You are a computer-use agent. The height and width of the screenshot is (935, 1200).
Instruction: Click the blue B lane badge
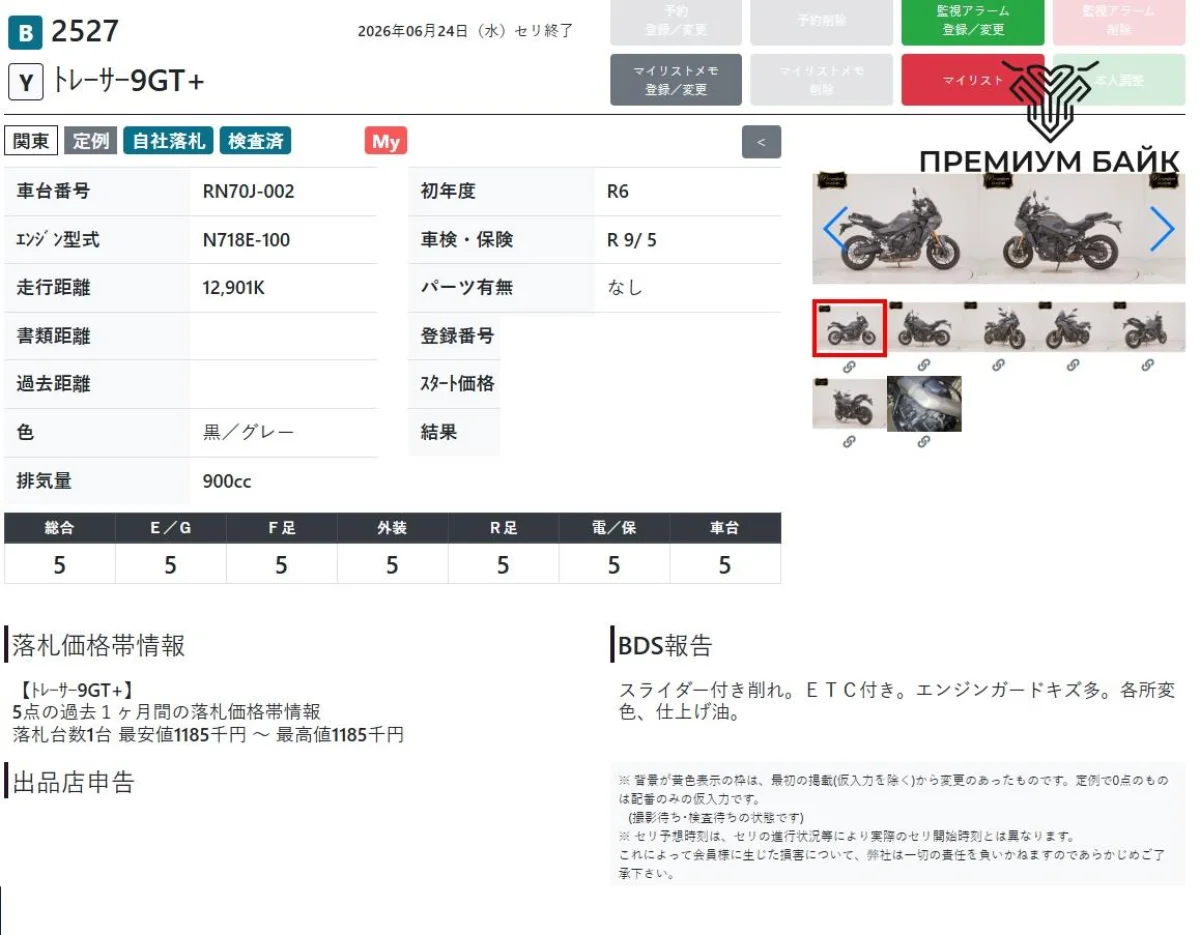(x=25, y=33)
